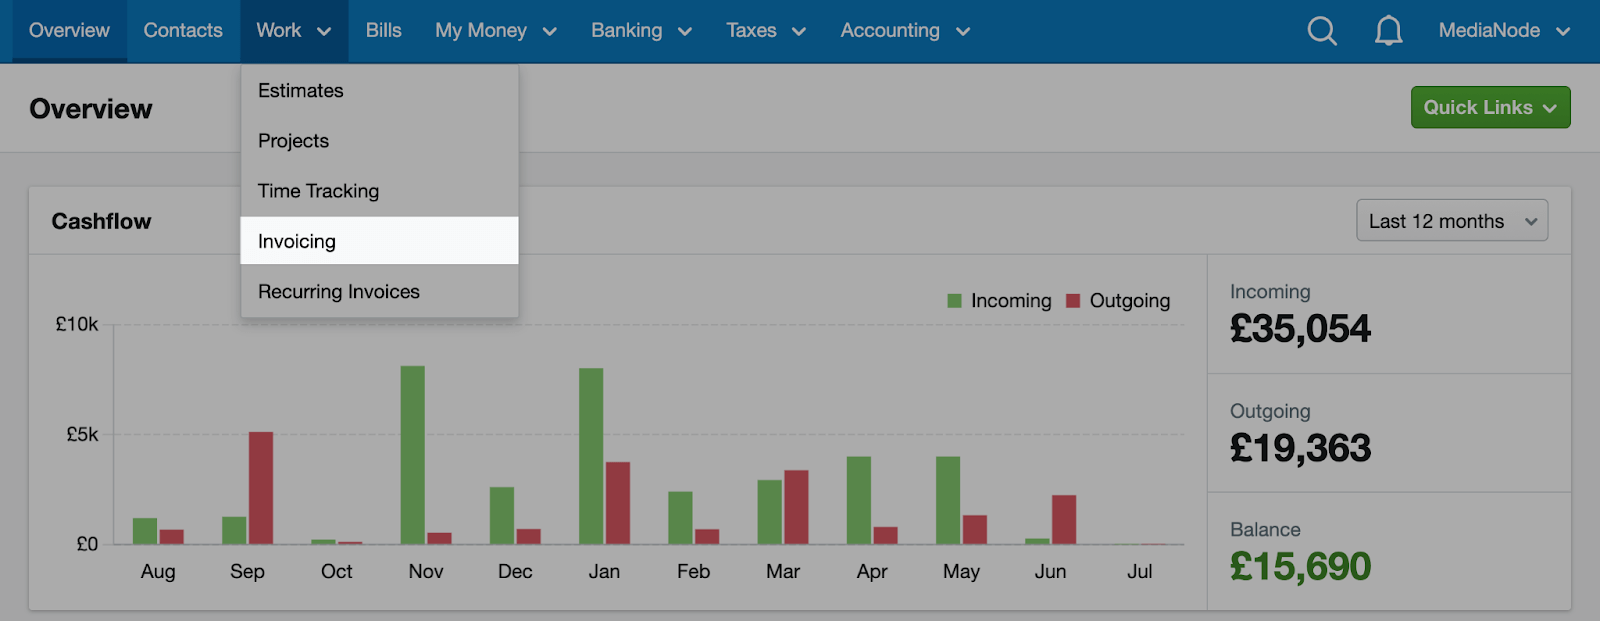
Task: Expand the Quick Links button
Action: tap(1490, 107)
